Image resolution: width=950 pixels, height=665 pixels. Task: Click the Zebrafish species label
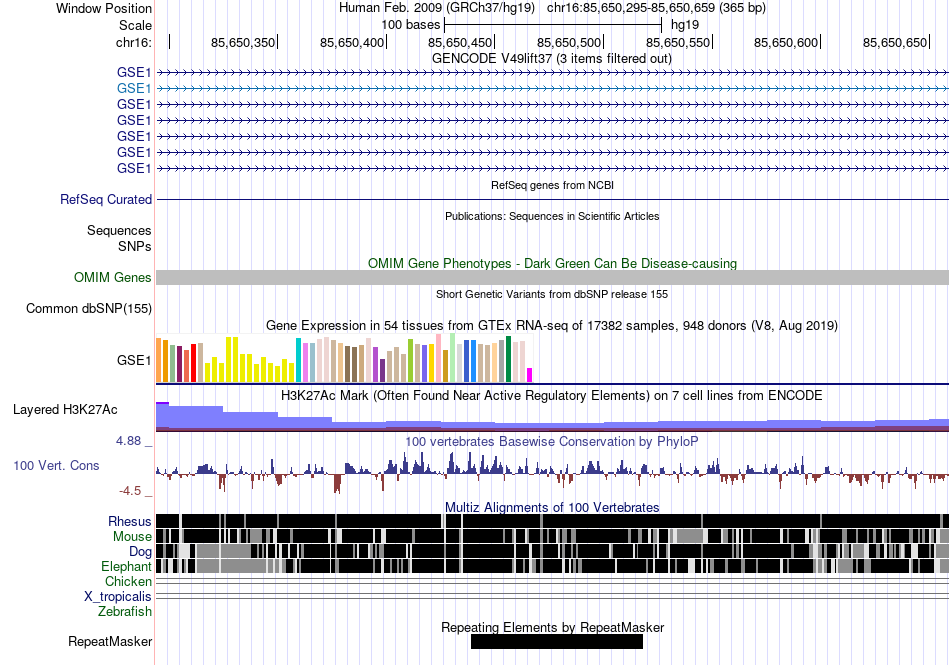pos(125,612)
